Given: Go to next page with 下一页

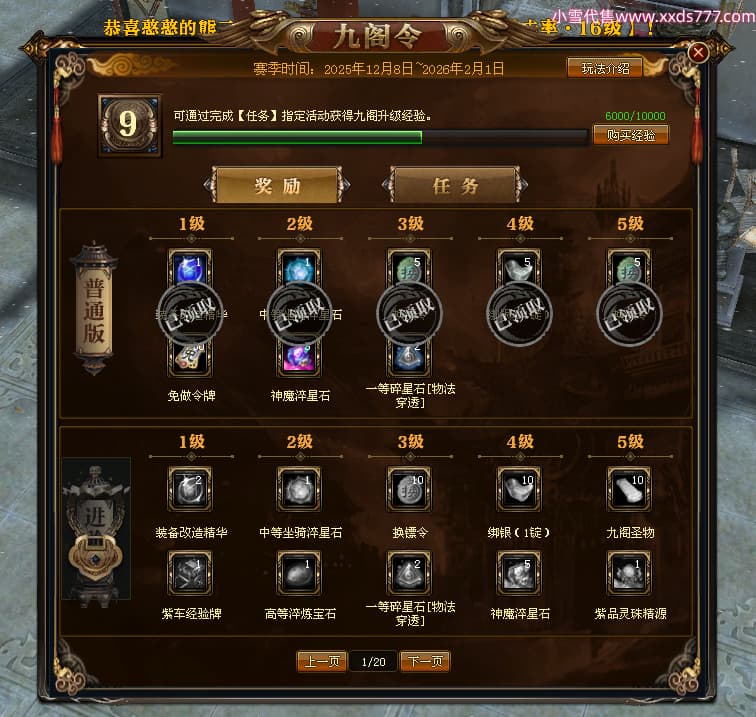Looking at the screenshot, I should [x=425, y=661].
